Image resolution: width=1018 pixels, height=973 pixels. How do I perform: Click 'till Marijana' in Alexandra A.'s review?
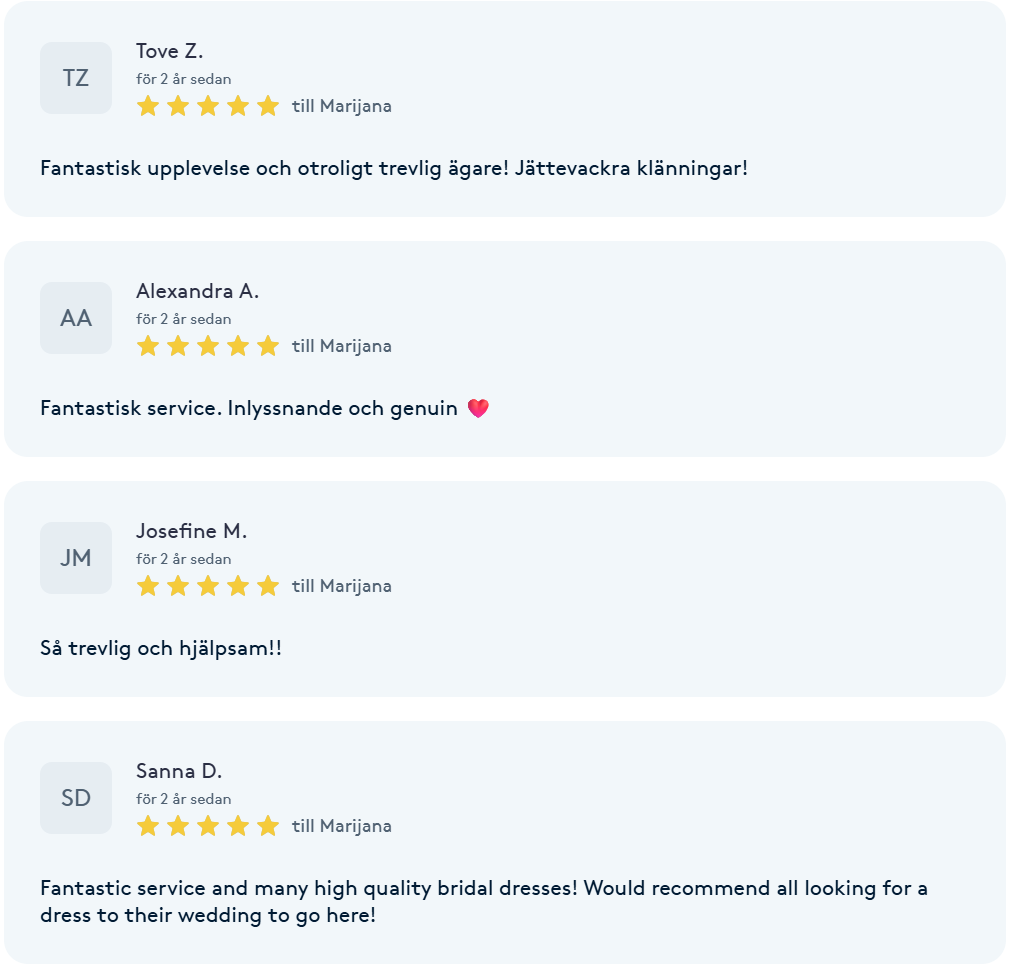point(341,347)
